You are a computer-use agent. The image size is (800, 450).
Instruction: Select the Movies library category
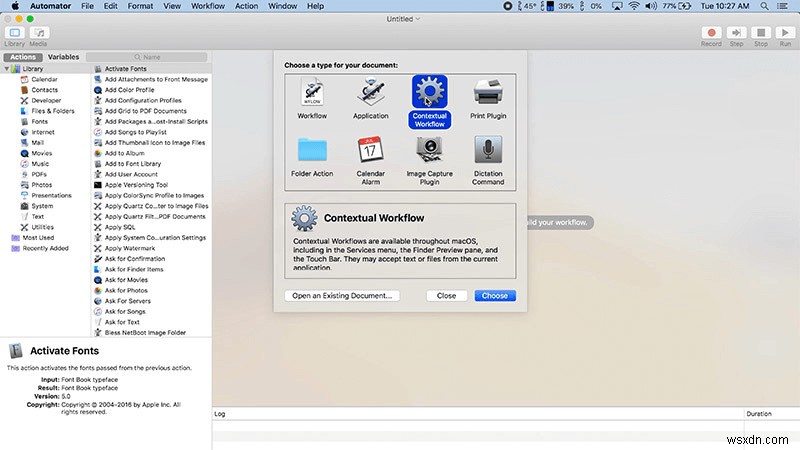tap(41, 153)
